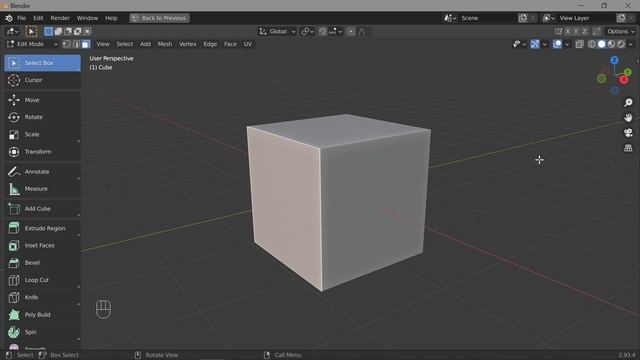
Task: Select the Select Box tool
Action: [x=42, y=63]
